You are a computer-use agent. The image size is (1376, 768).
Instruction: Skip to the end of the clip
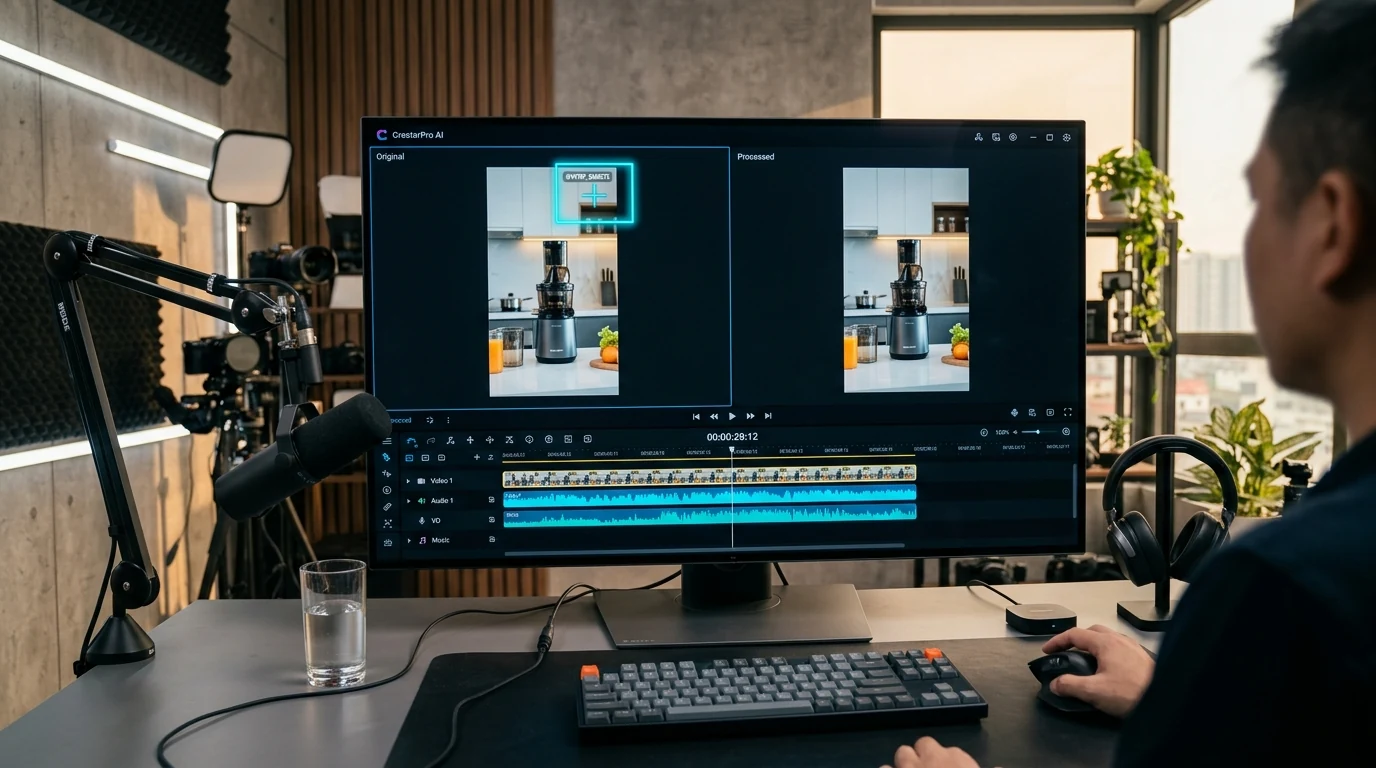[768, 416]
